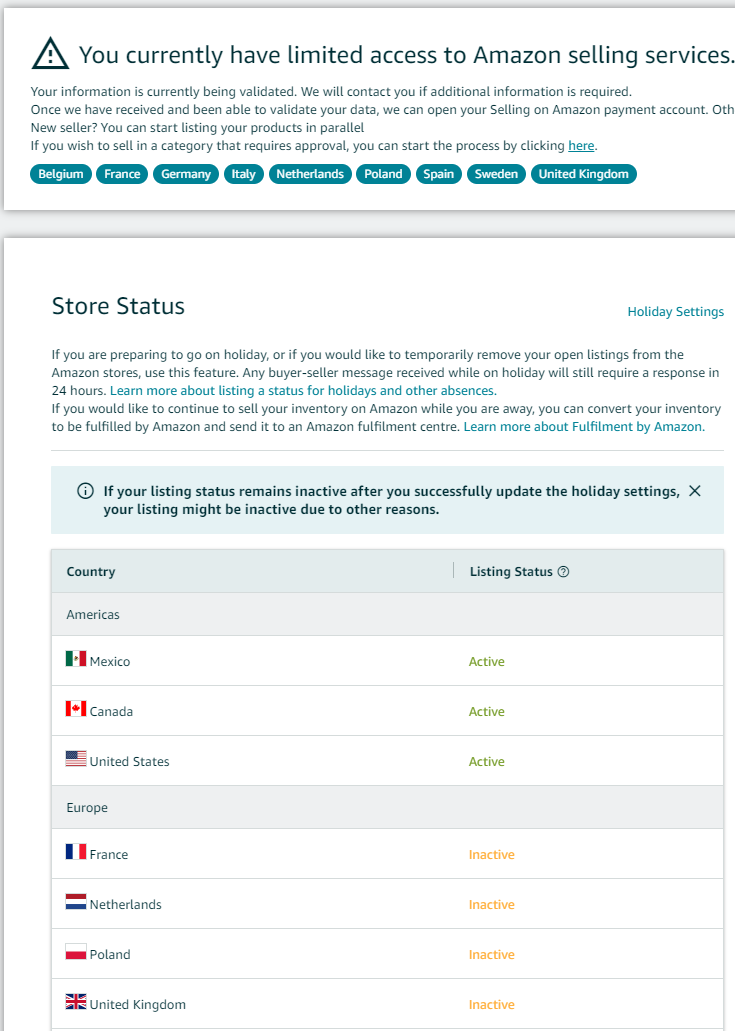Click Netherlands' Inactive status

(492, 905)
